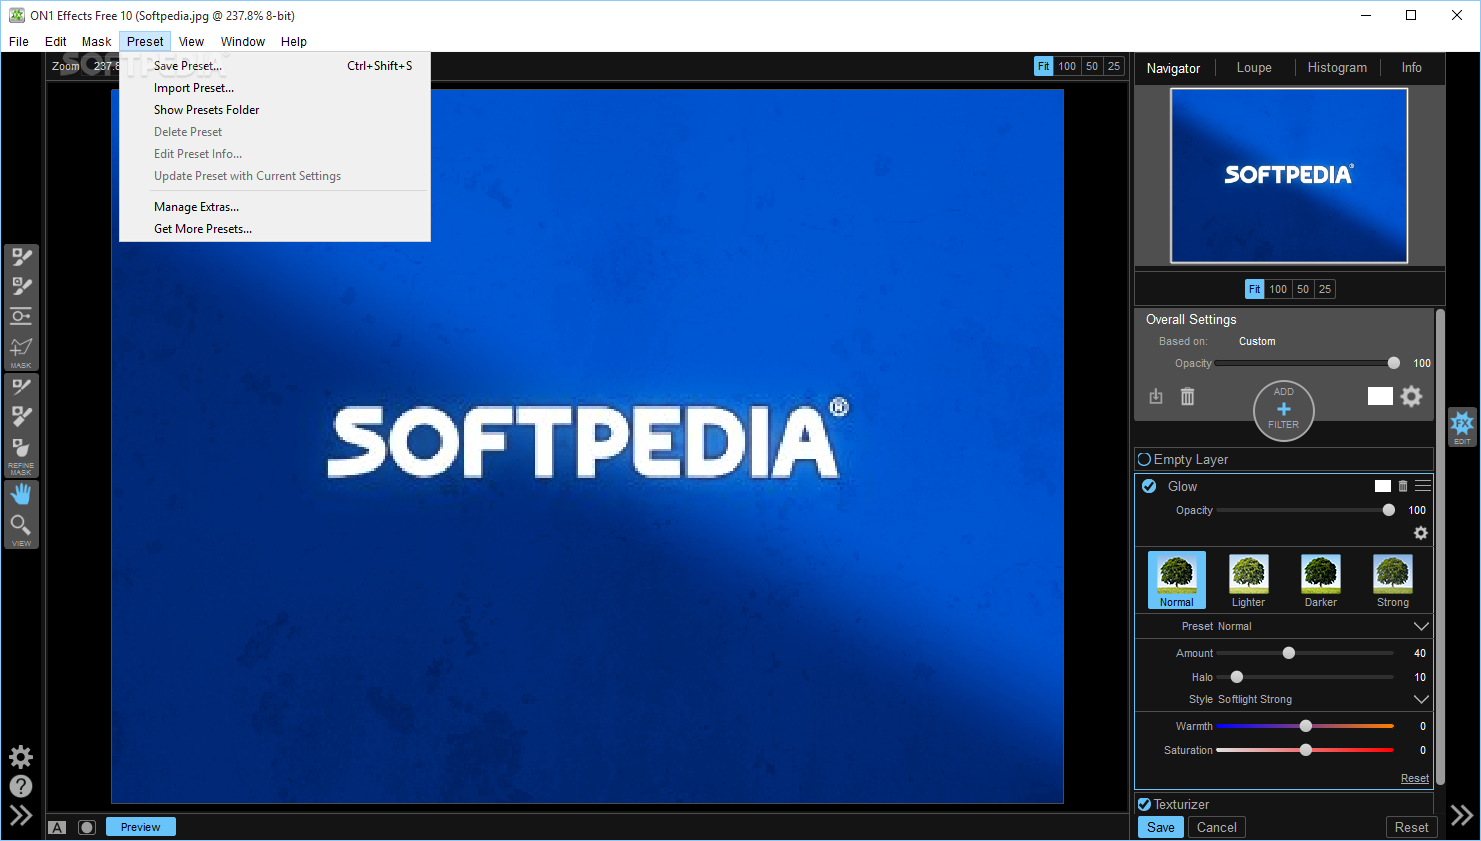Click the ON1 app icon in title bar
Viewport: 1481px width, 841px height.
[x=17, y=15]
